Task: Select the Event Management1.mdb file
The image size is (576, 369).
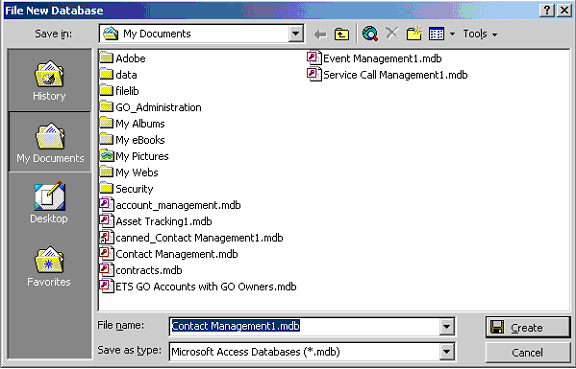Action: coord(374,58)
